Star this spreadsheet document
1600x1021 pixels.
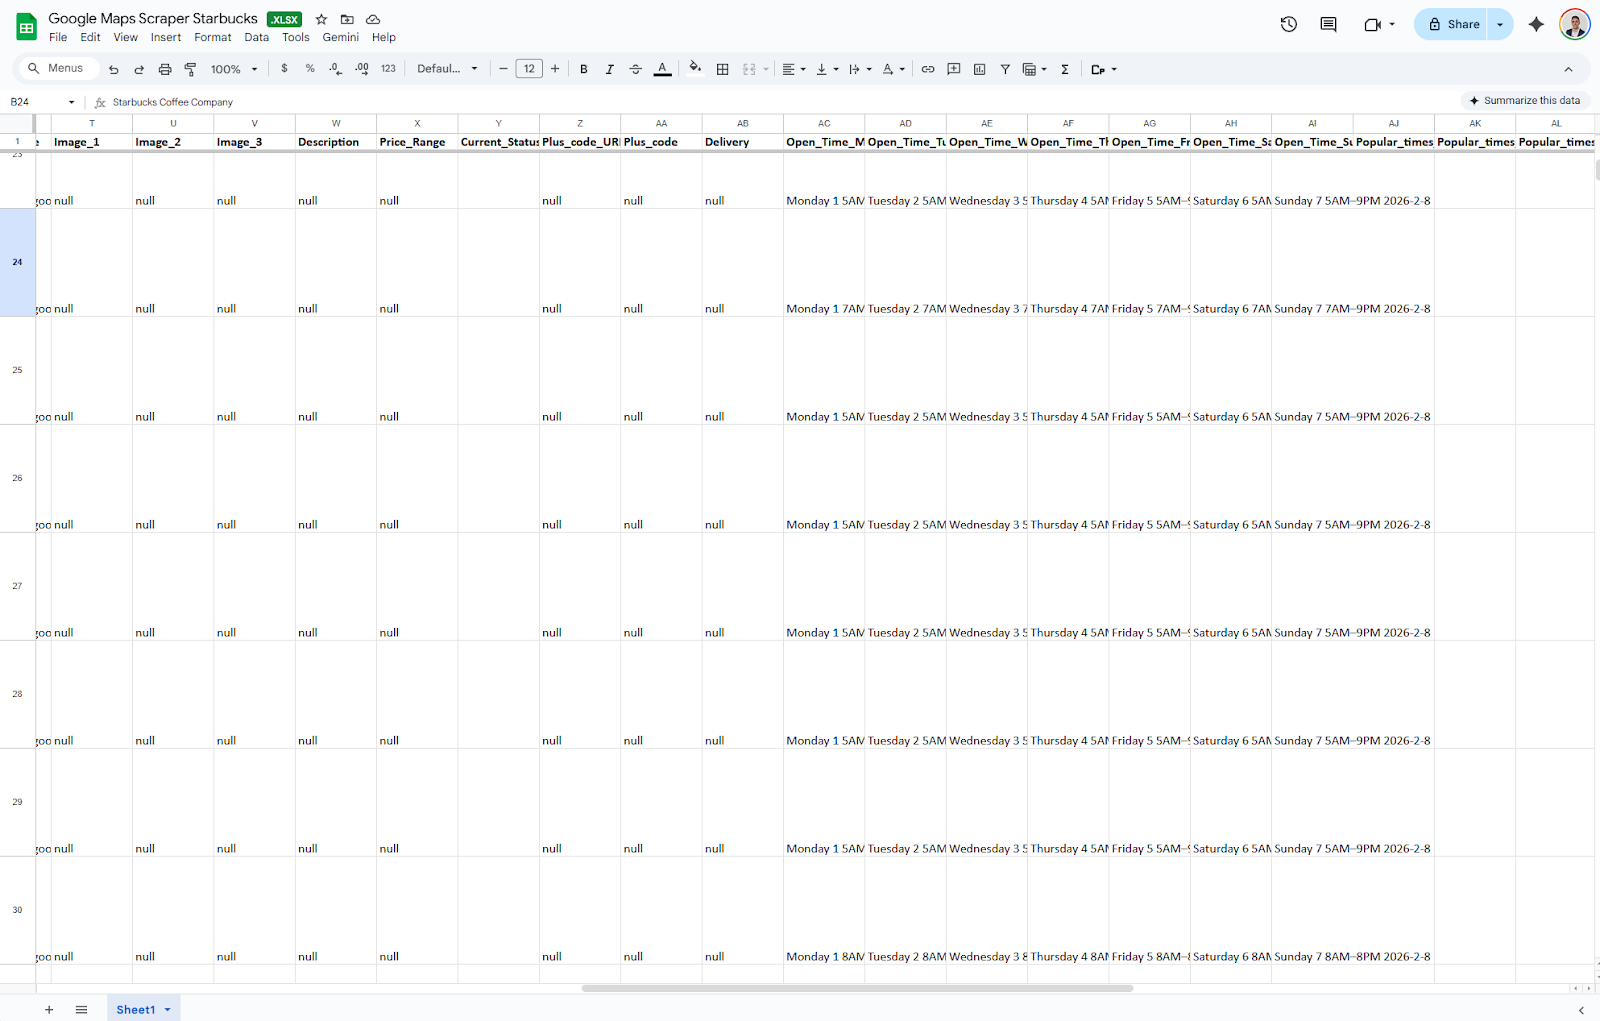321,19
